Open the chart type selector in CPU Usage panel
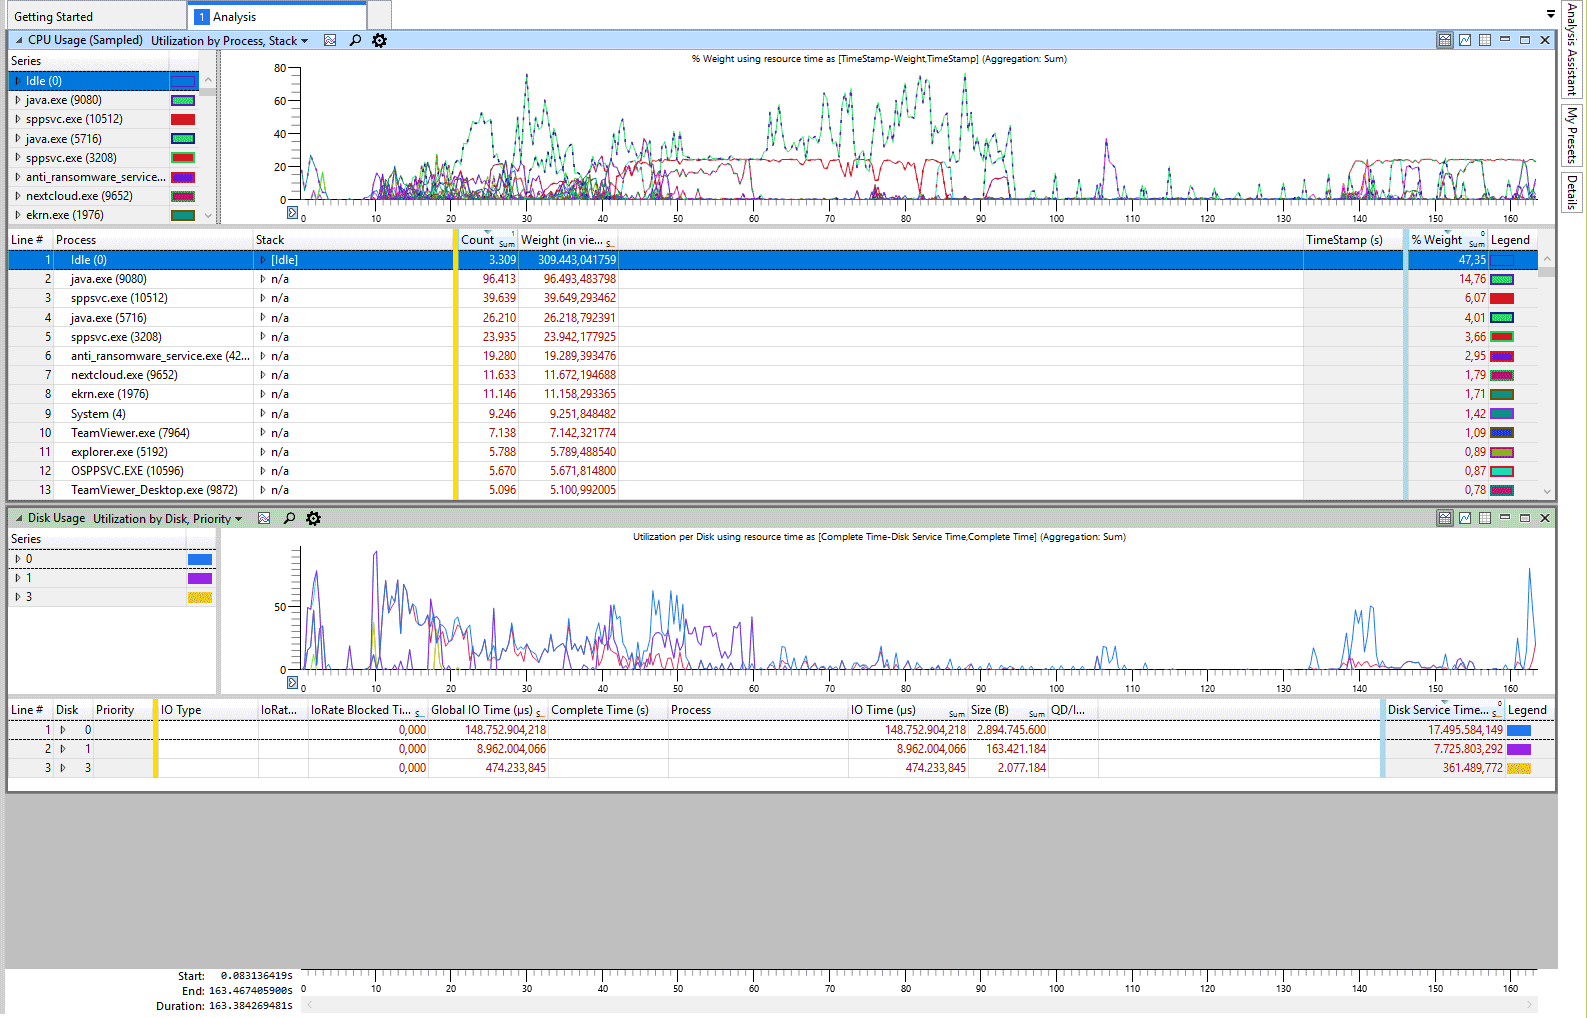 click(330, 41)
